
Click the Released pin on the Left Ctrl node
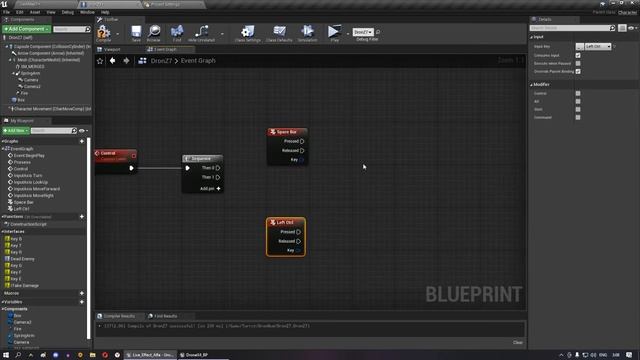pos(298,241)
